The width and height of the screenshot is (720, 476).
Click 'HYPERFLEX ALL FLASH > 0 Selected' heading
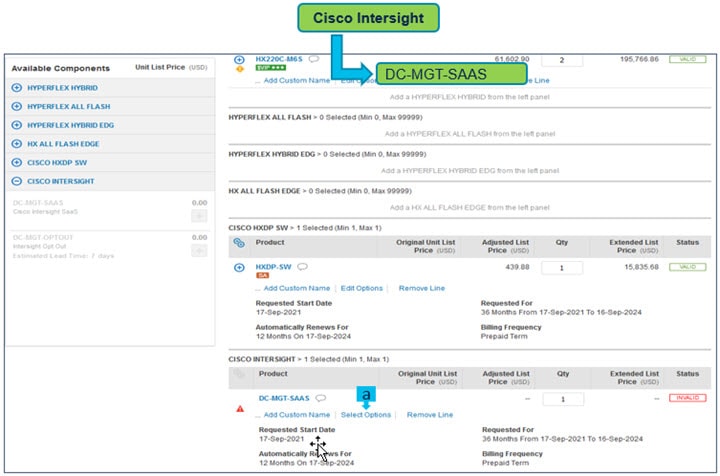325,118
